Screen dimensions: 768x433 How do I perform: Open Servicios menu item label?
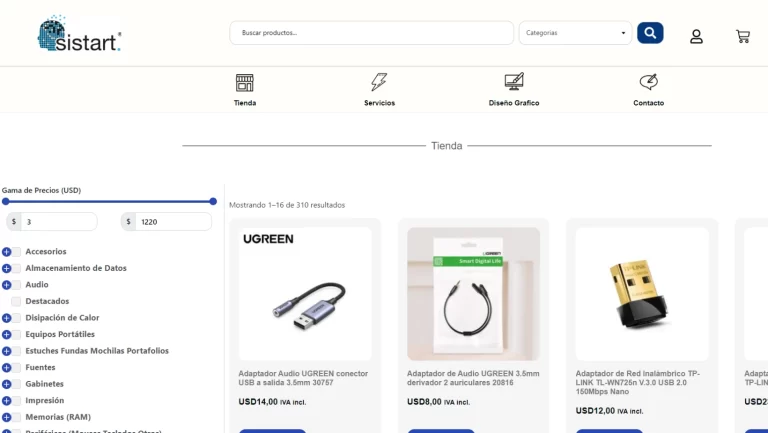coord(380,103)
